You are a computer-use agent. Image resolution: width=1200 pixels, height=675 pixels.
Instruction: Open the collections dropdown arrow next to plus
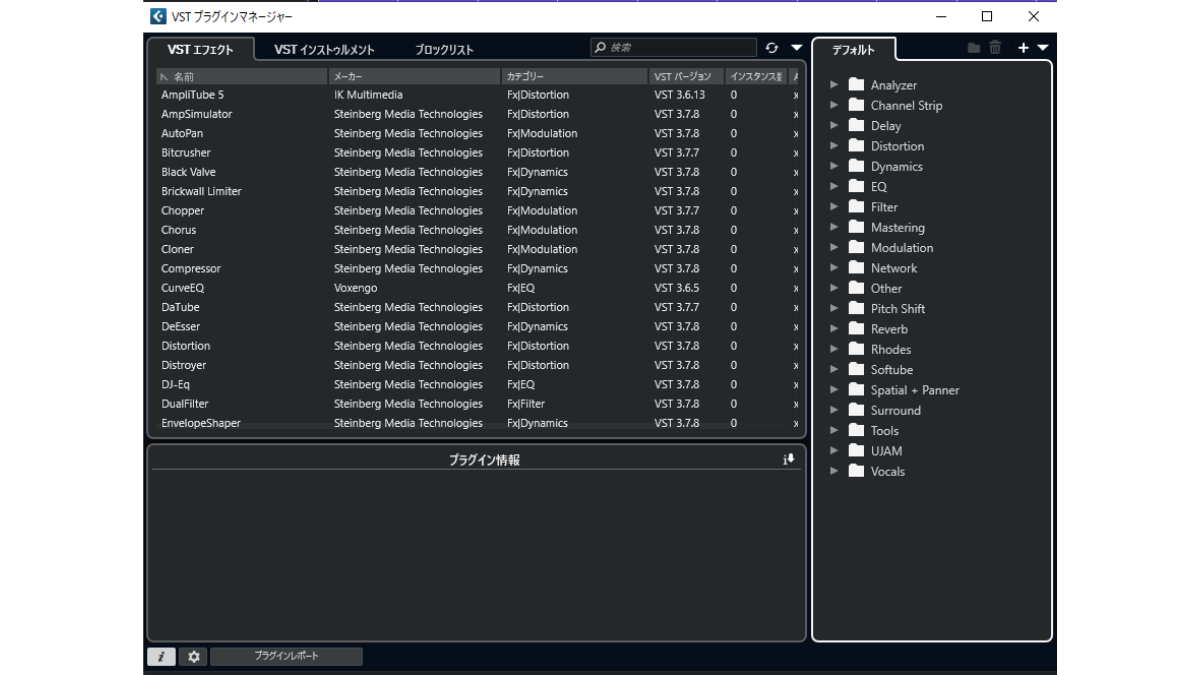coord(1043,48)
